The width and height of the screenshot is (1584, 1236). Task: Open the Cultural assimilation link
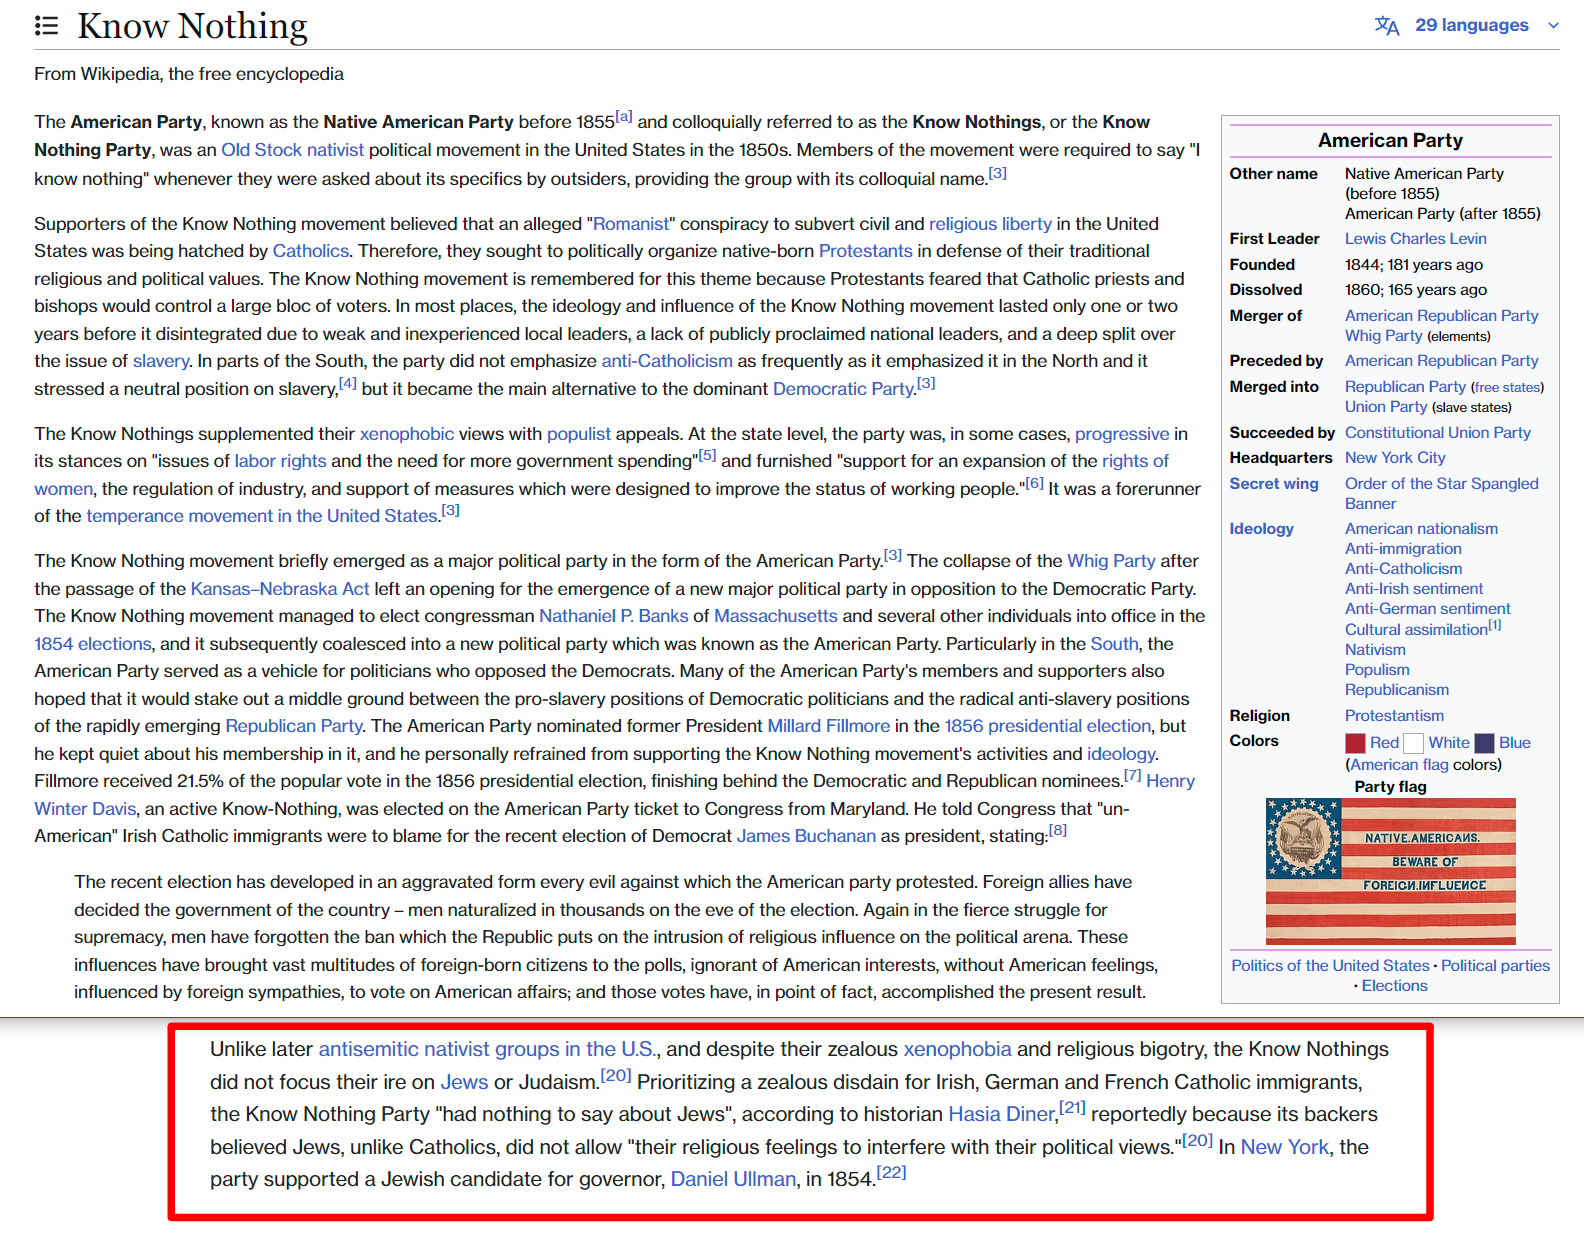click(x=1416, y=630)
